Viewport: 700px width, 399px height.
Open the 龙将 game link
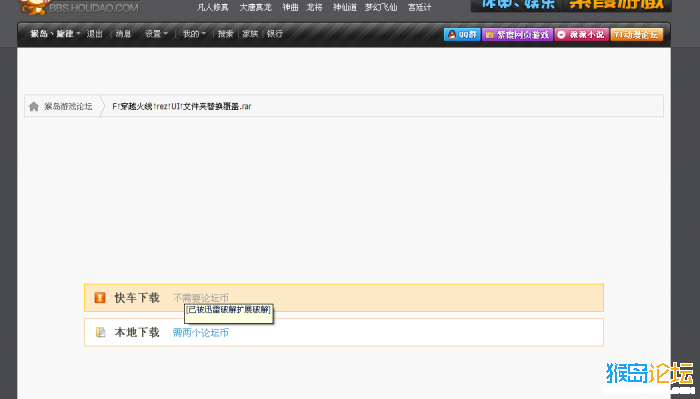pyautogui.click(x=314, y=8)
